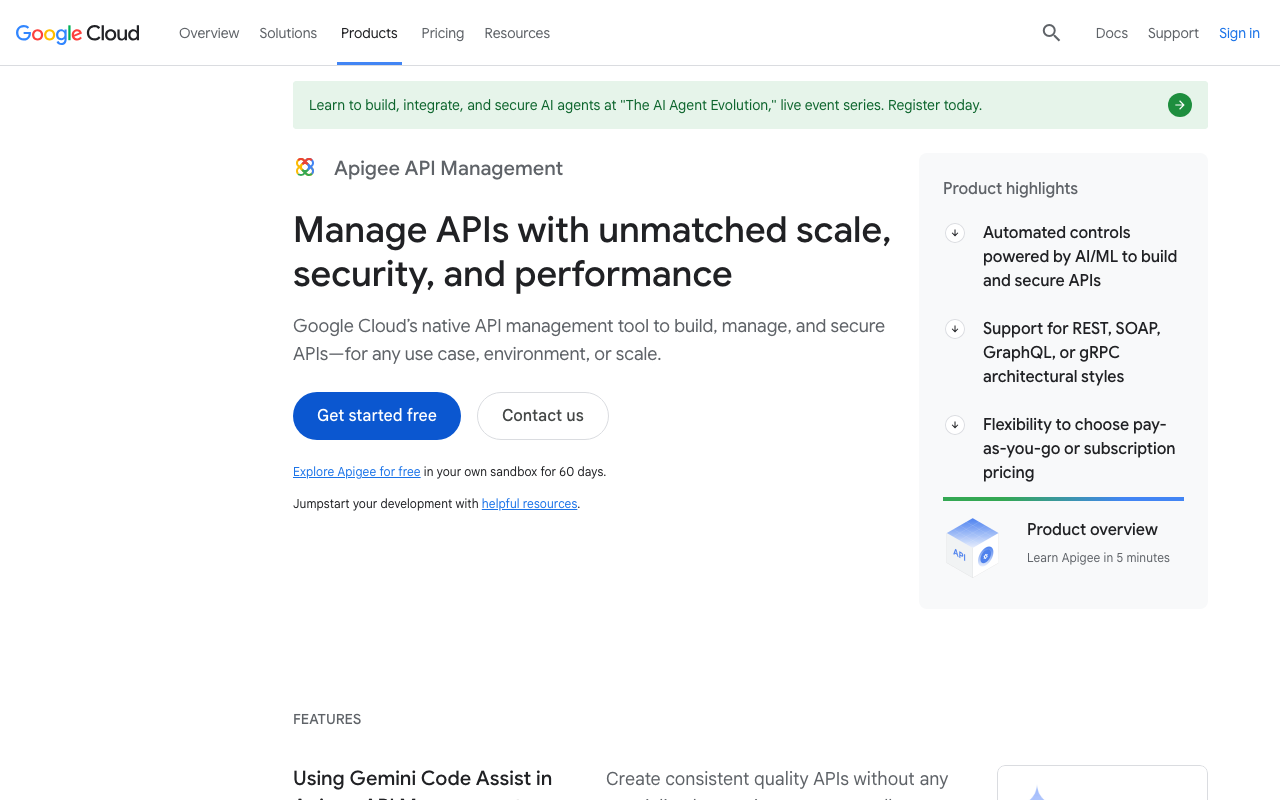Open the Support link

[1173, 33]
